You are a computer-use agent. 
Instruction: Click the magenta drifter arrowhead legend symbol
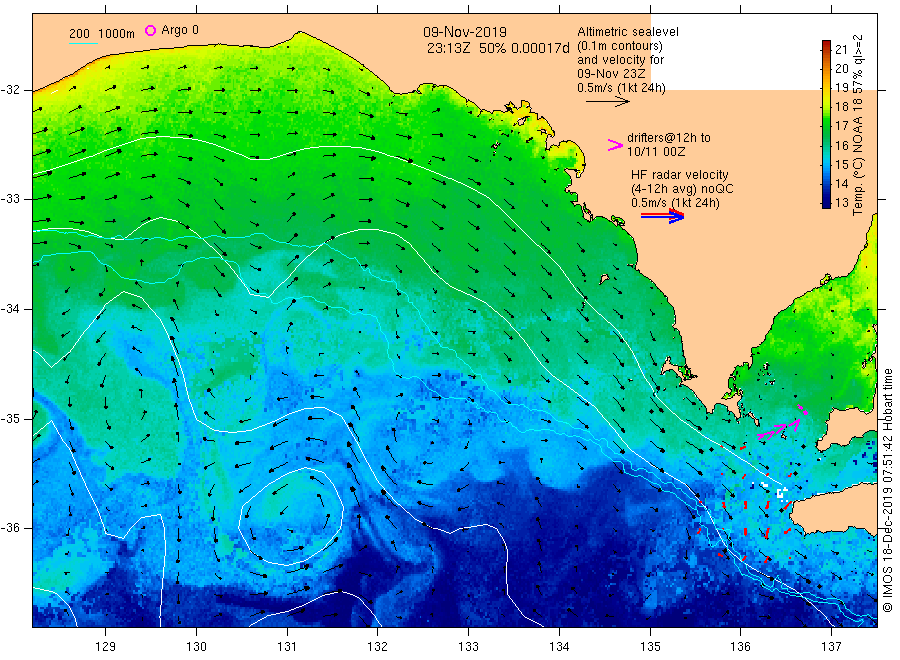click(x=615, y=145)
